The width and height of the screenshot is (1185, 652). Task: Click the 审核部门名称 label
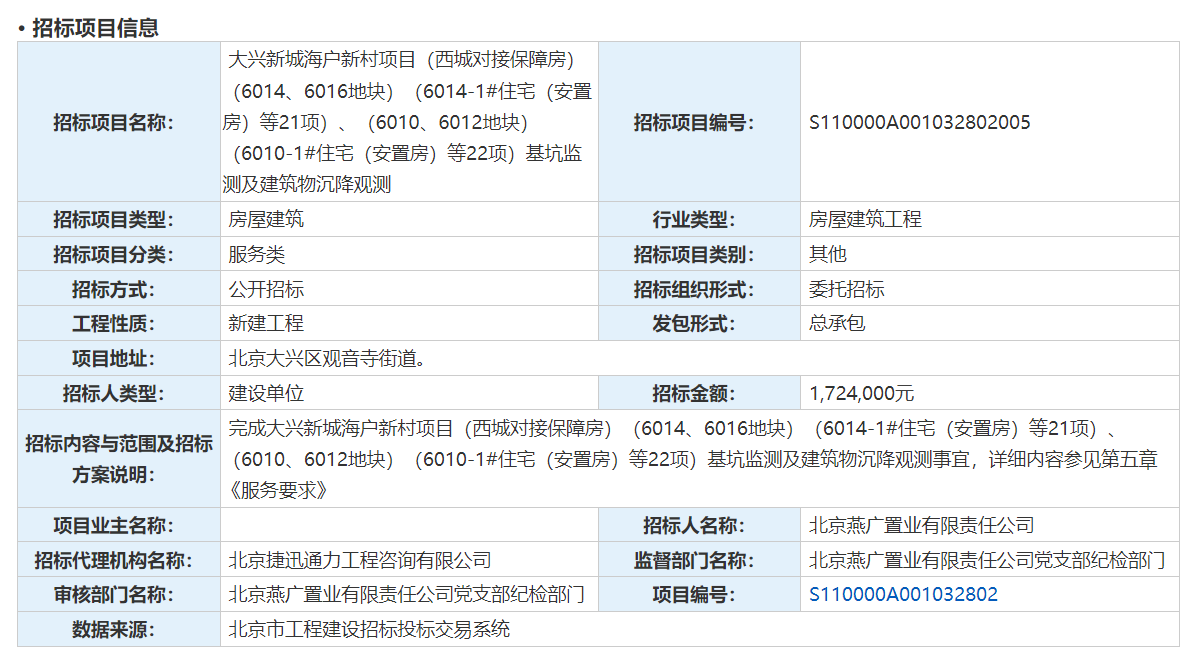113,595
